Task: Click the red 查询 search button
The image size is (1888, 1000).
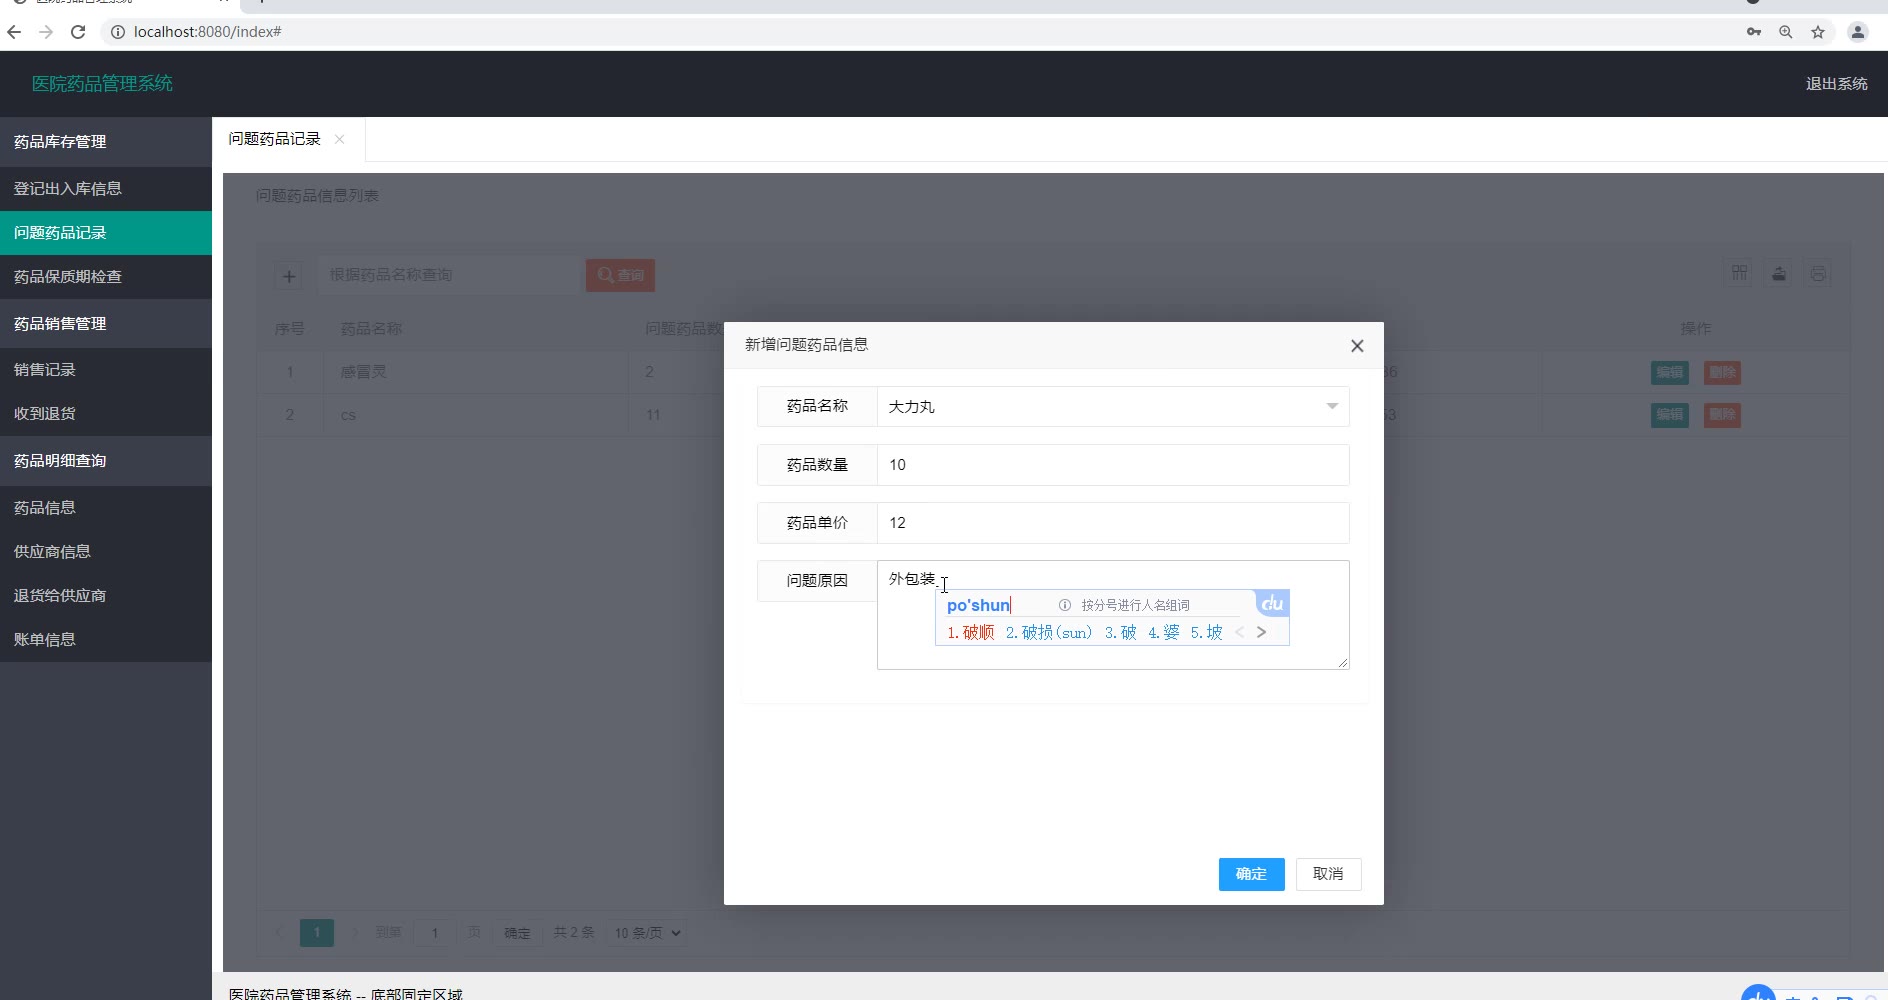Action: [620, 275]
